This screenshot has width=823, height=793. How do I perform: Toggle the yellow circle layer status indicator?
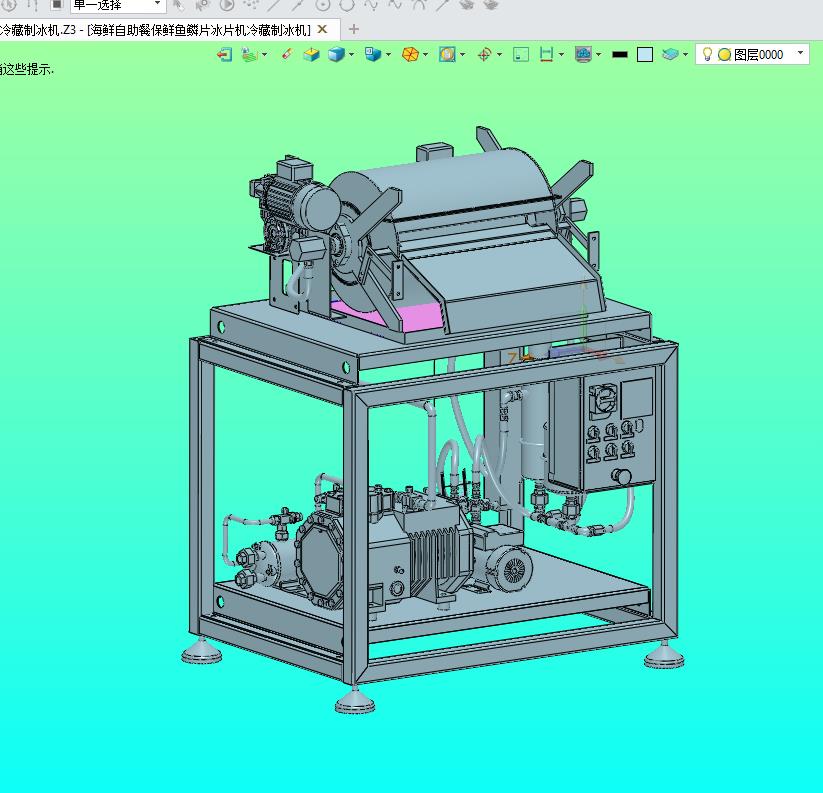click(x=724, y=55)
